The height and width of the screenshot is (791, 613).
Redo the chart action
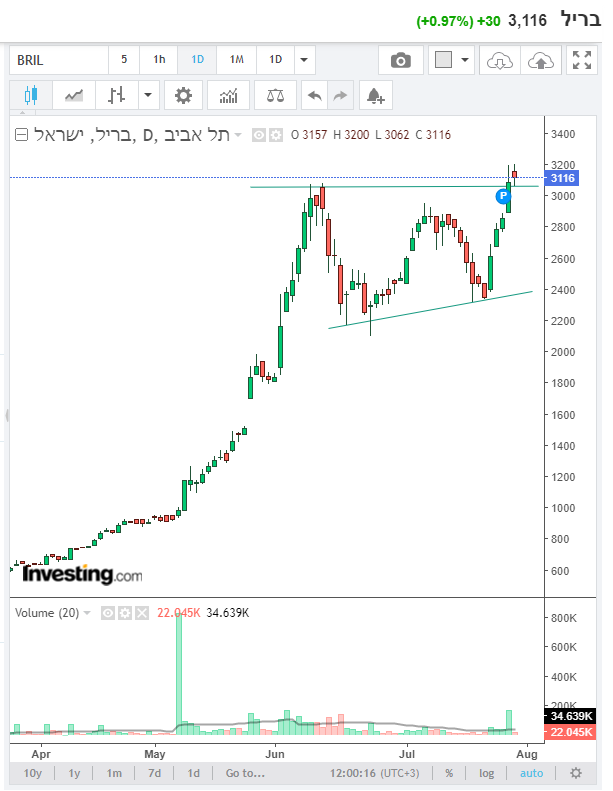[x=341, y=95]
